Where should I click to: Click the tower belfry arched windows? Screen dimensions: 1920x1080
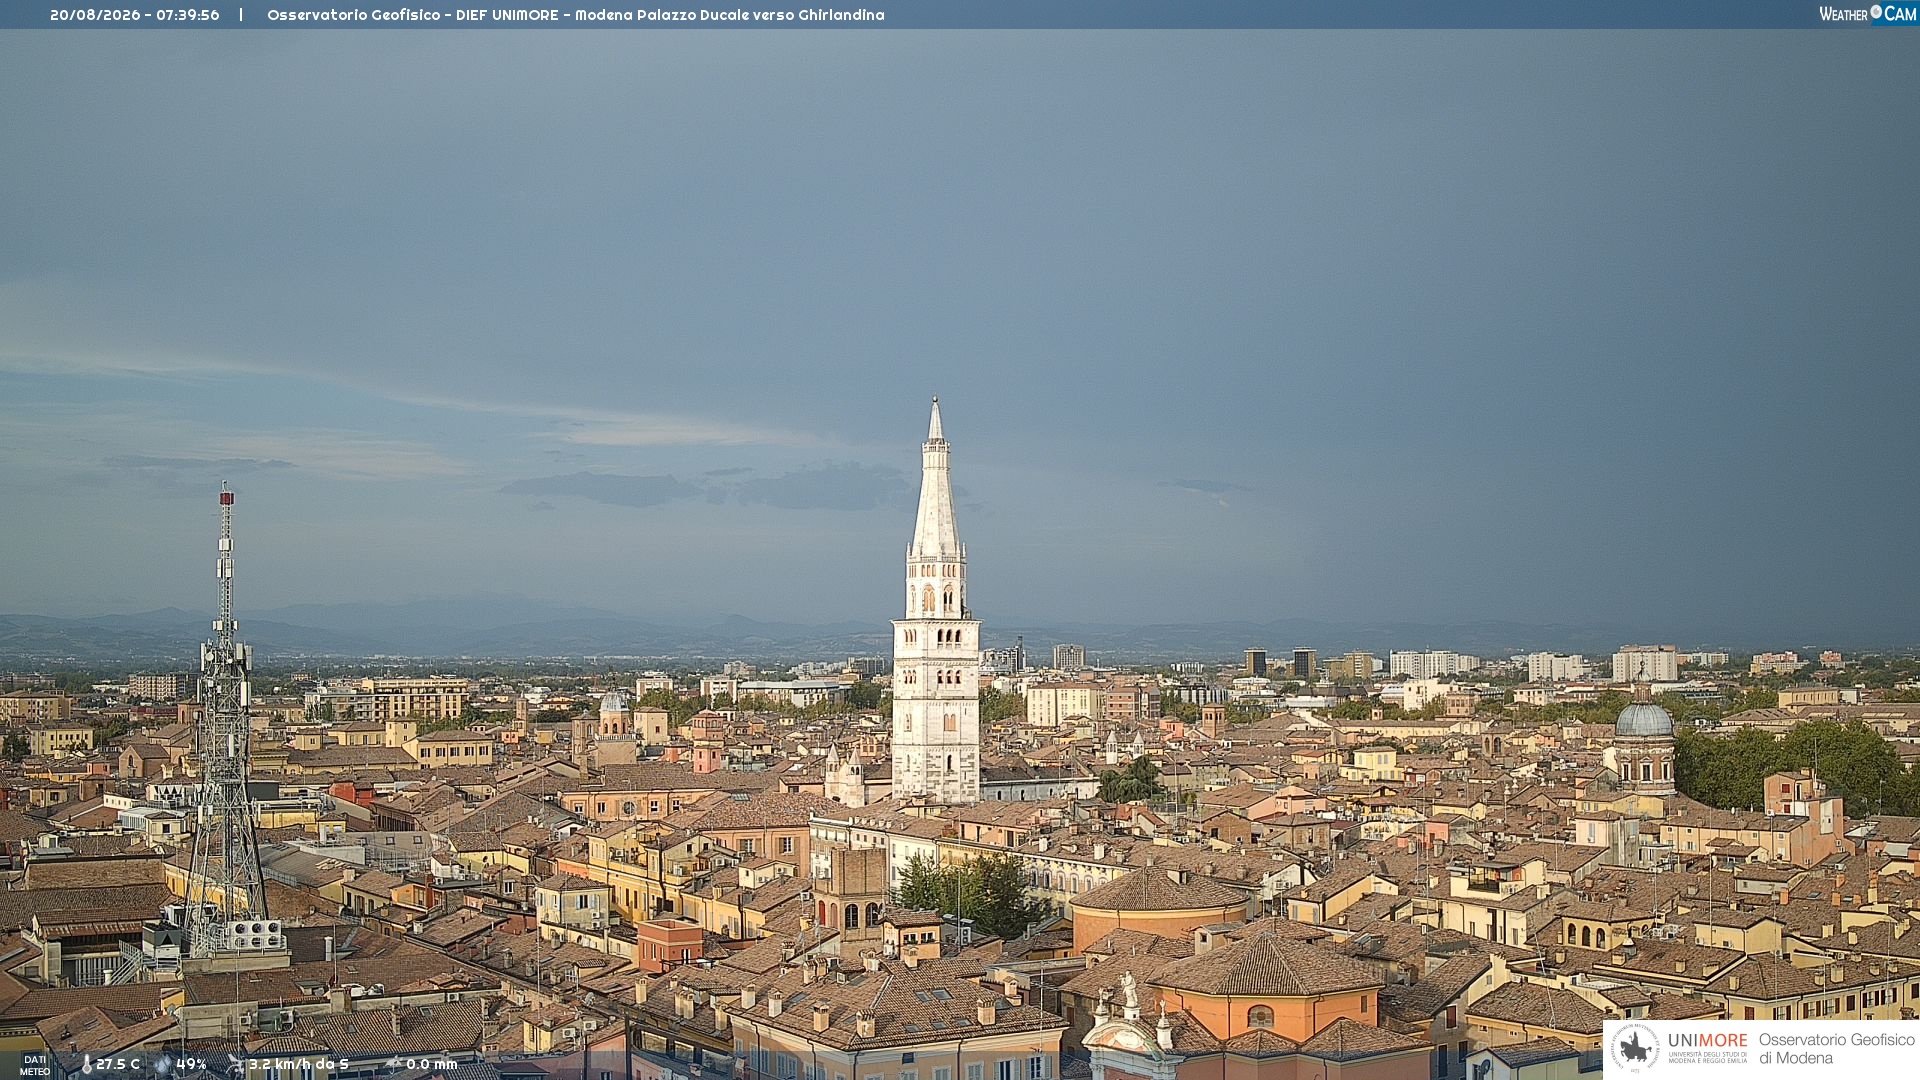(936, 598)
